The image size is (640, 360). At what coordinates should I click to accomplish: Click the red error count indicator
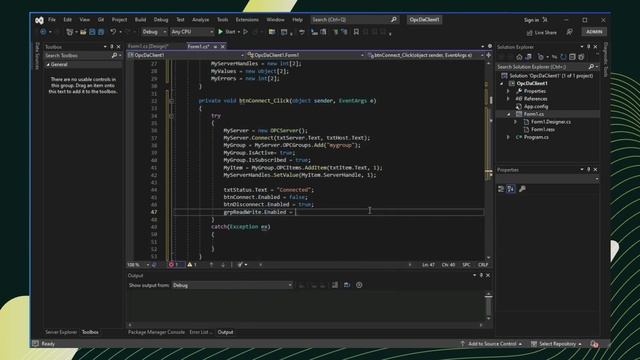(173, 264)
